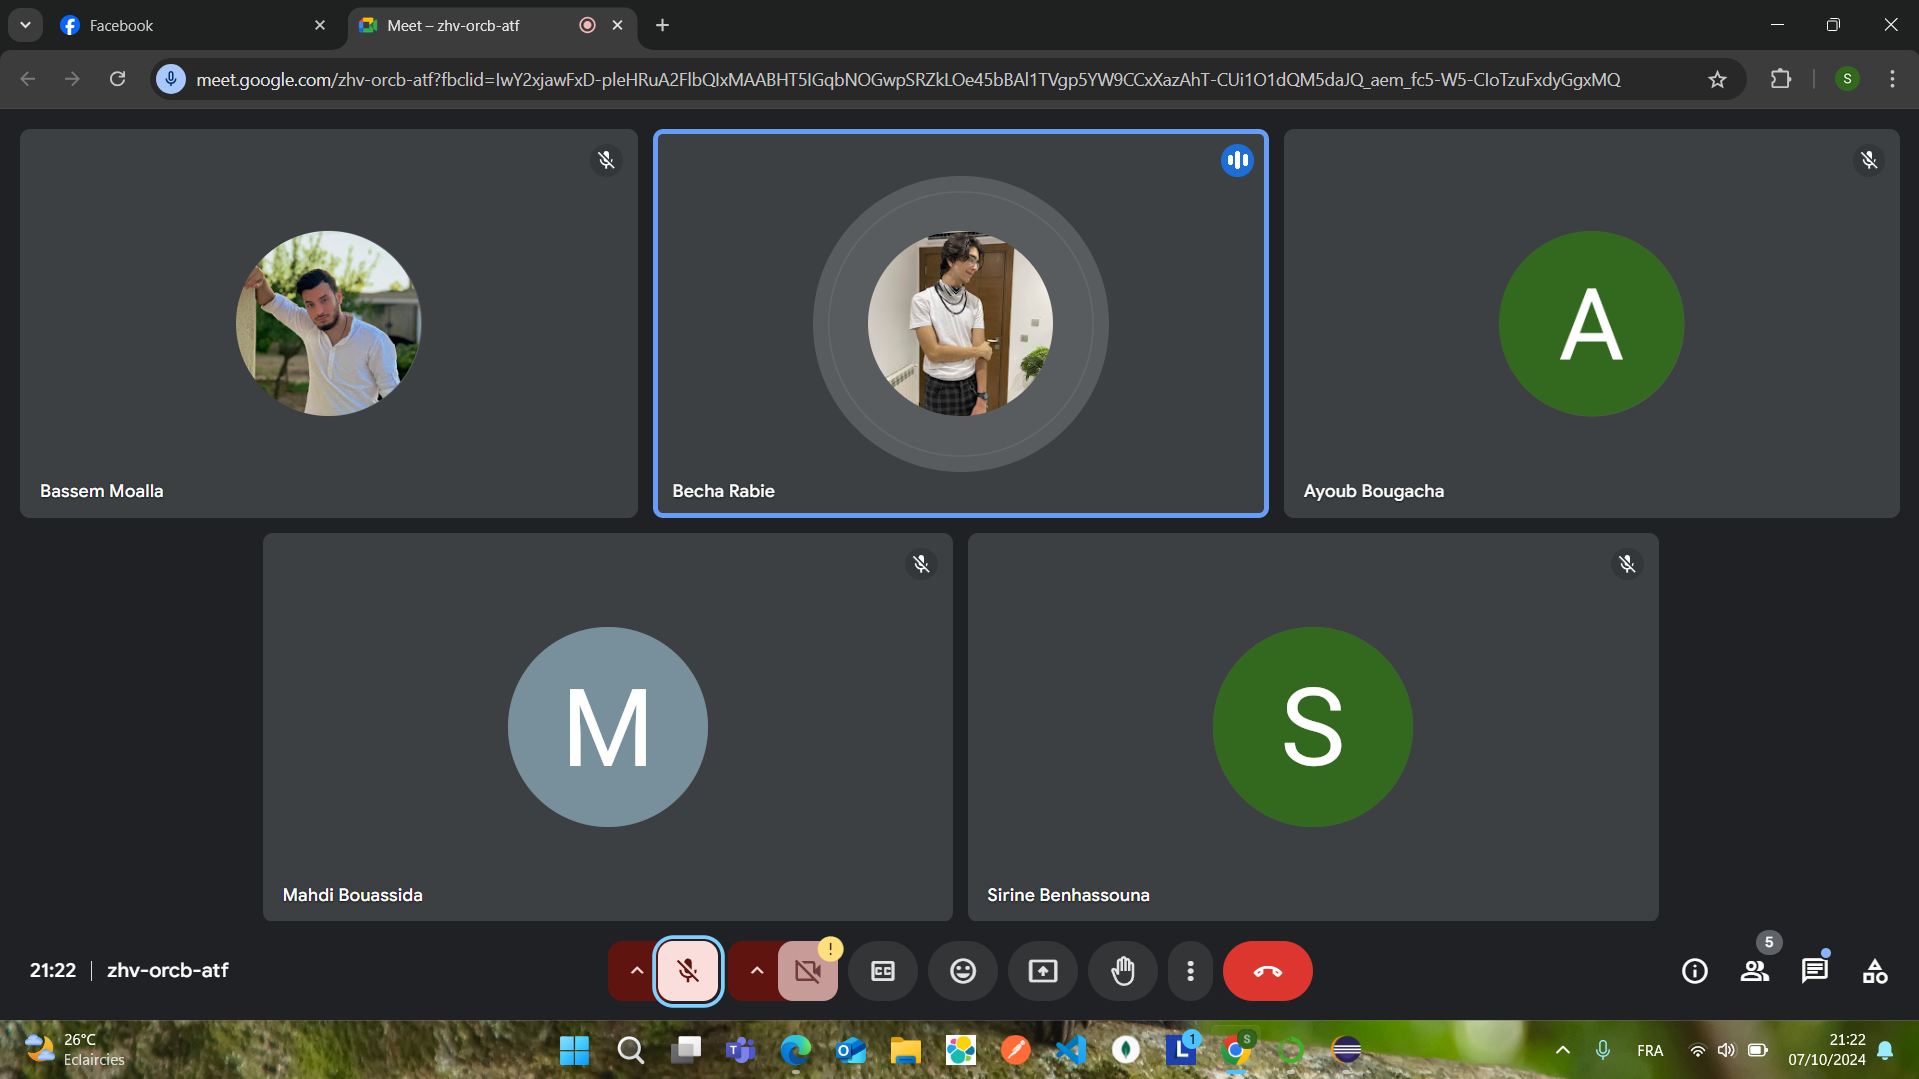Click the microphone permission icon in address bar
1919x1079 pixels.
click(x=171, y=79)
